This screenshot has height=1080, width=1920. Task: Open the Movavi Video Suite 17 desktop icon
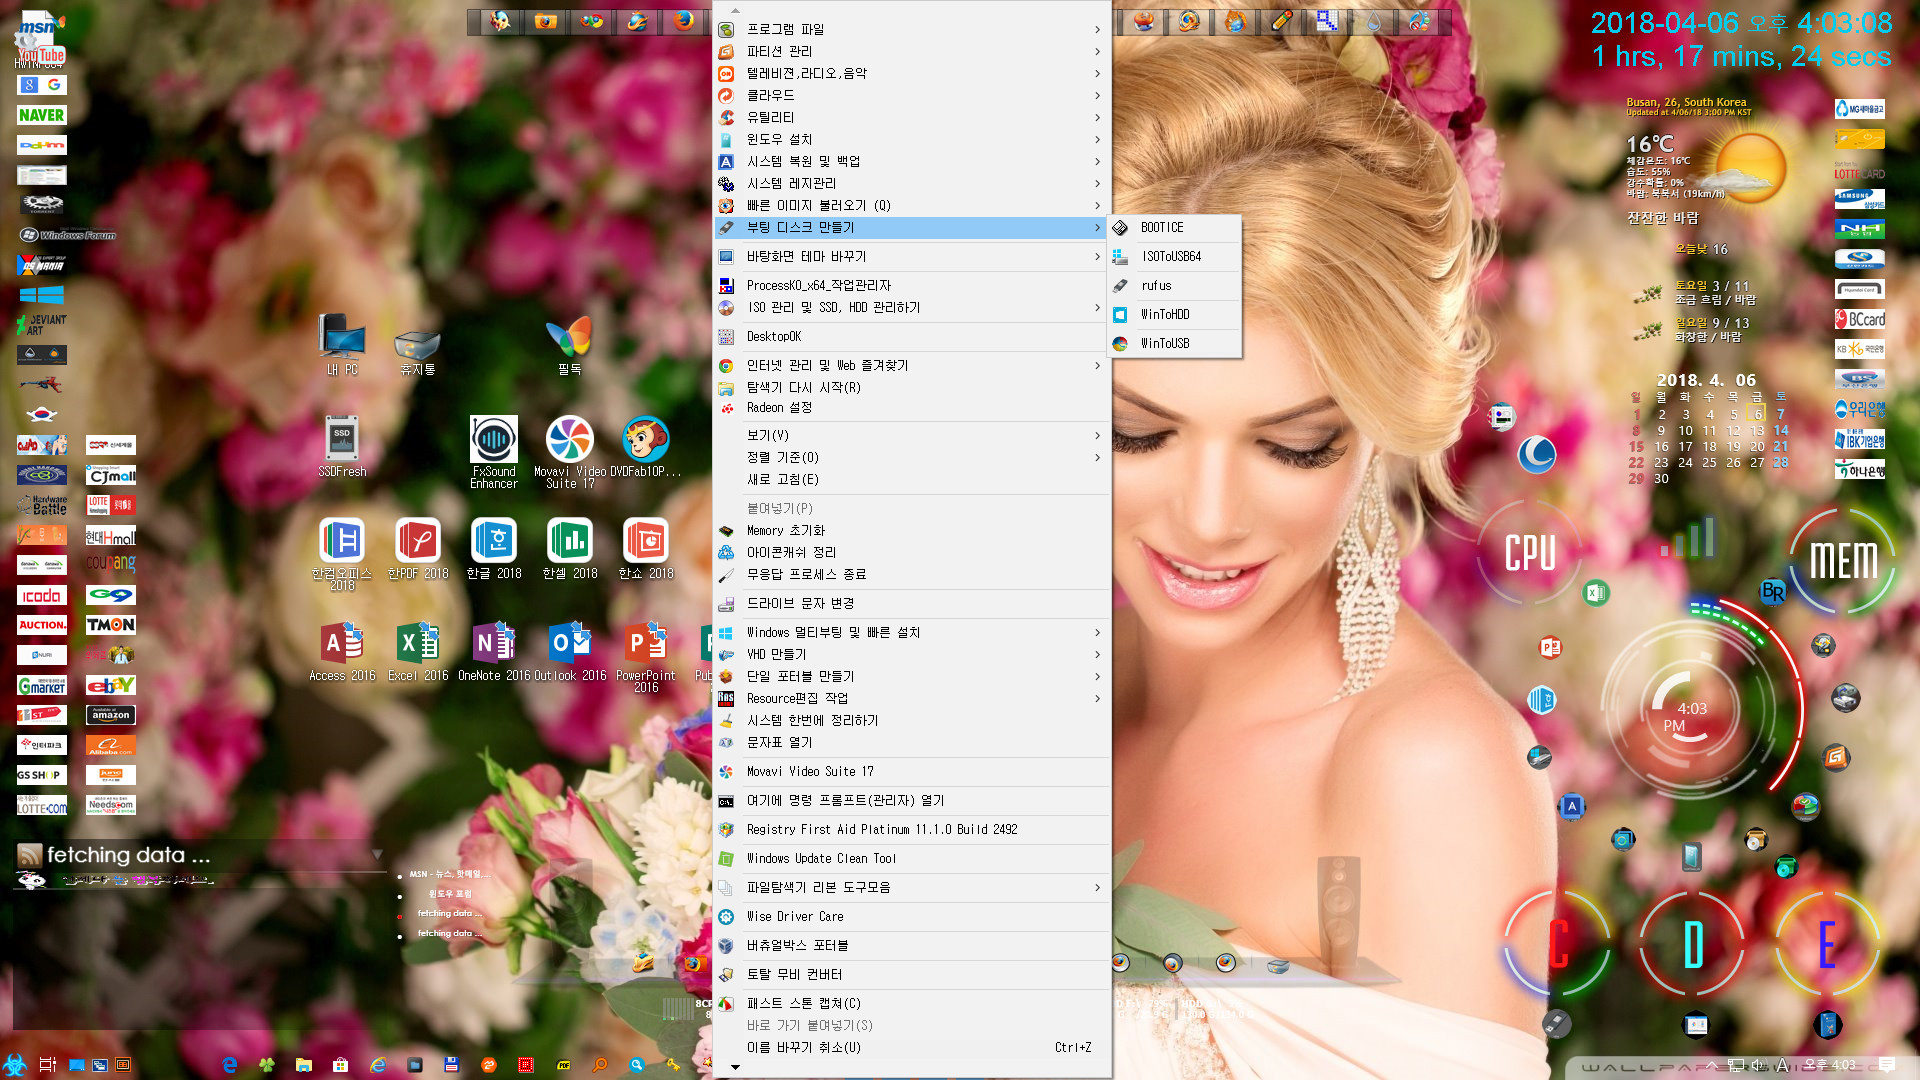click(x=570, y=452)
